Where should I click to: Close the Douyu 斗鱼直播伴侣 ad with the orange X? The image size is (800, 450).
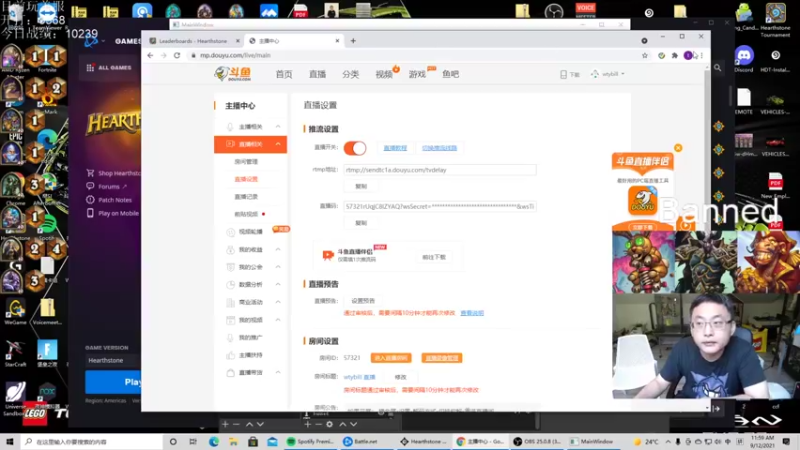[x=678, y=147]
